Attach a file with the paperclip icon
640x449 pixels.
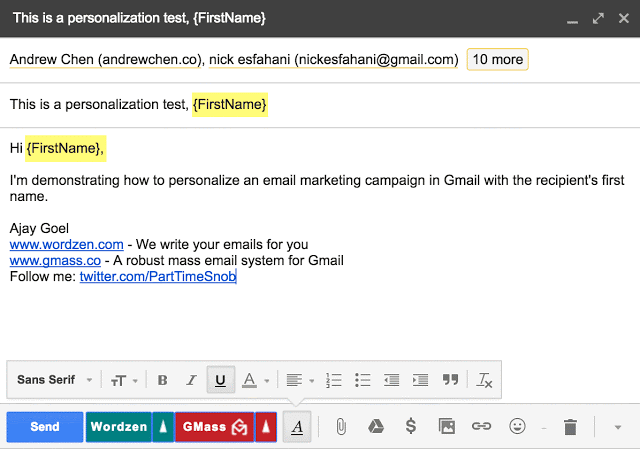click(340, 426)
